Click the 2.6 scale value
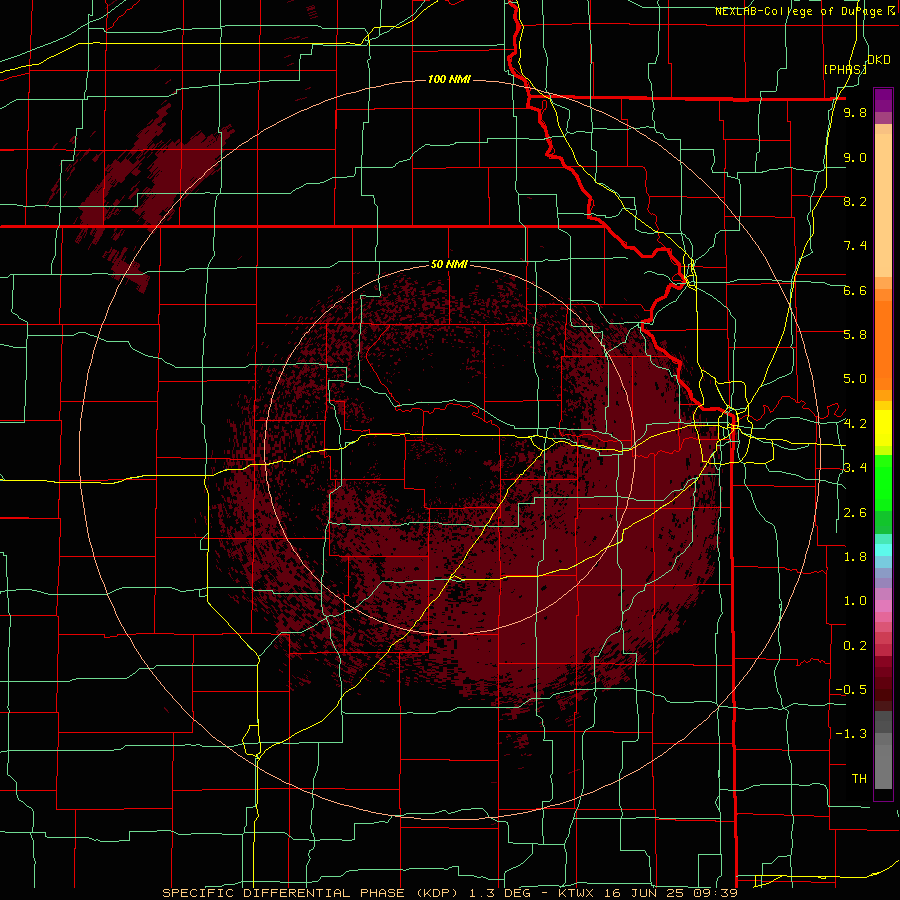The height and width of the screenshot is (900, 900). coord(855,513)
